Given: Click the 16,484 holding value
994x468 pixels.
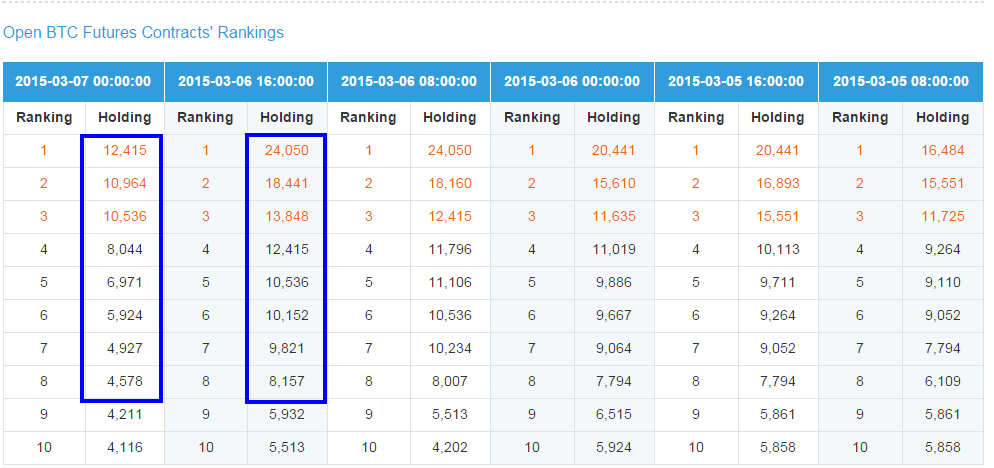Looking at the screenshot, I should click(x=943, y=150).
